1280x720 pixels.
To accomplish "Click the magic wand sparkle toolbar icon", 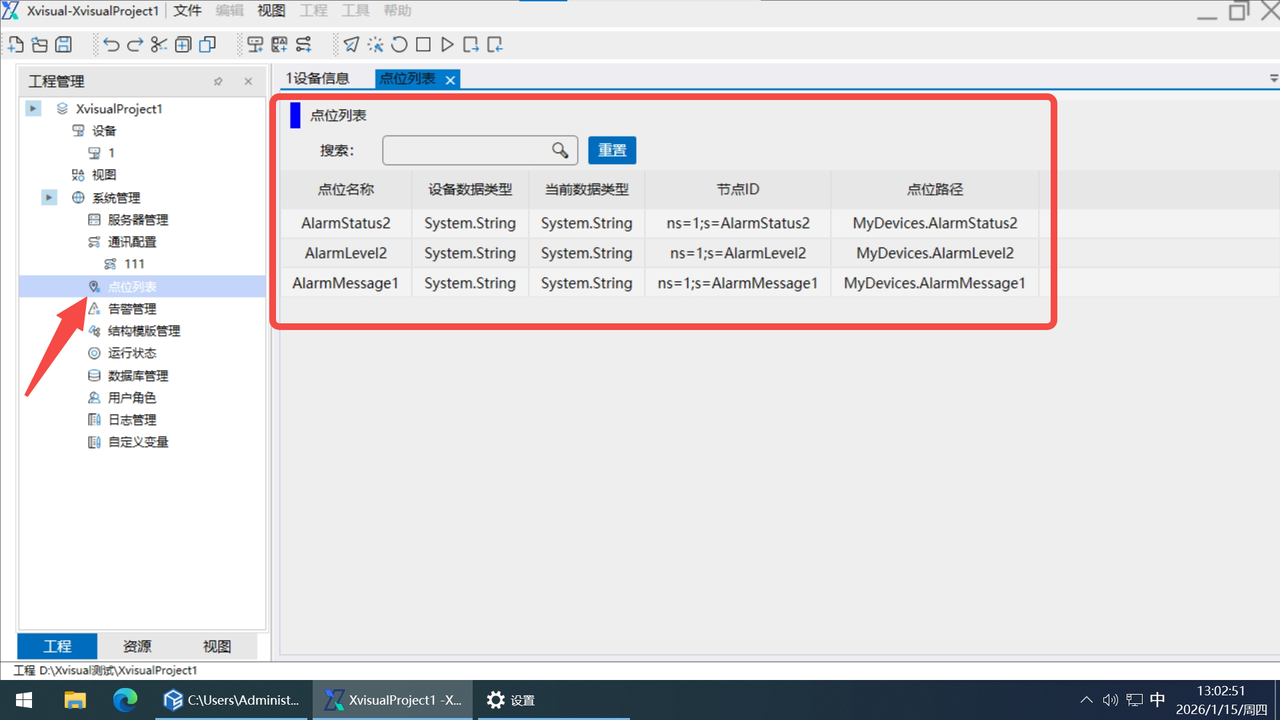I will (375, 44).
